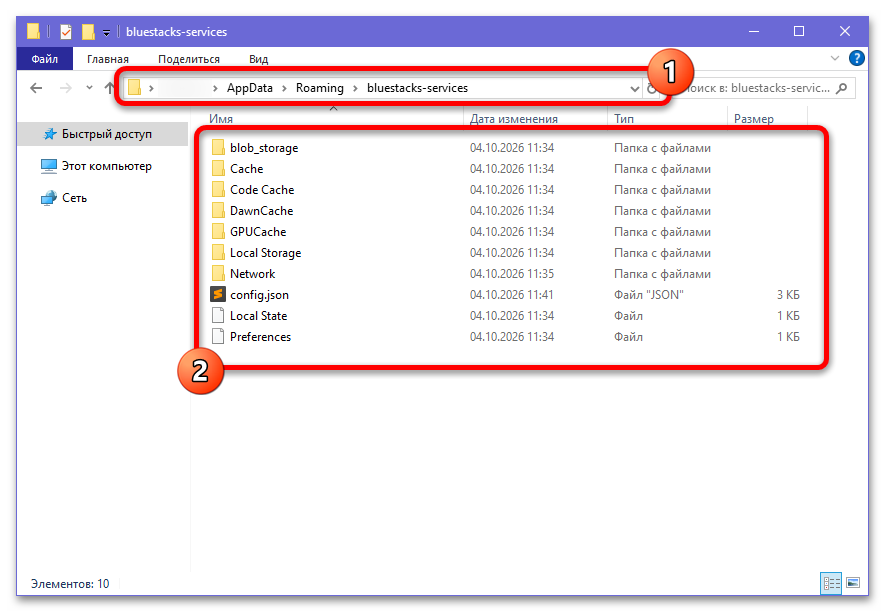Viewport: 885px width, 612px height.
Task: Go back with the left arrow
Action: (36, 88)
